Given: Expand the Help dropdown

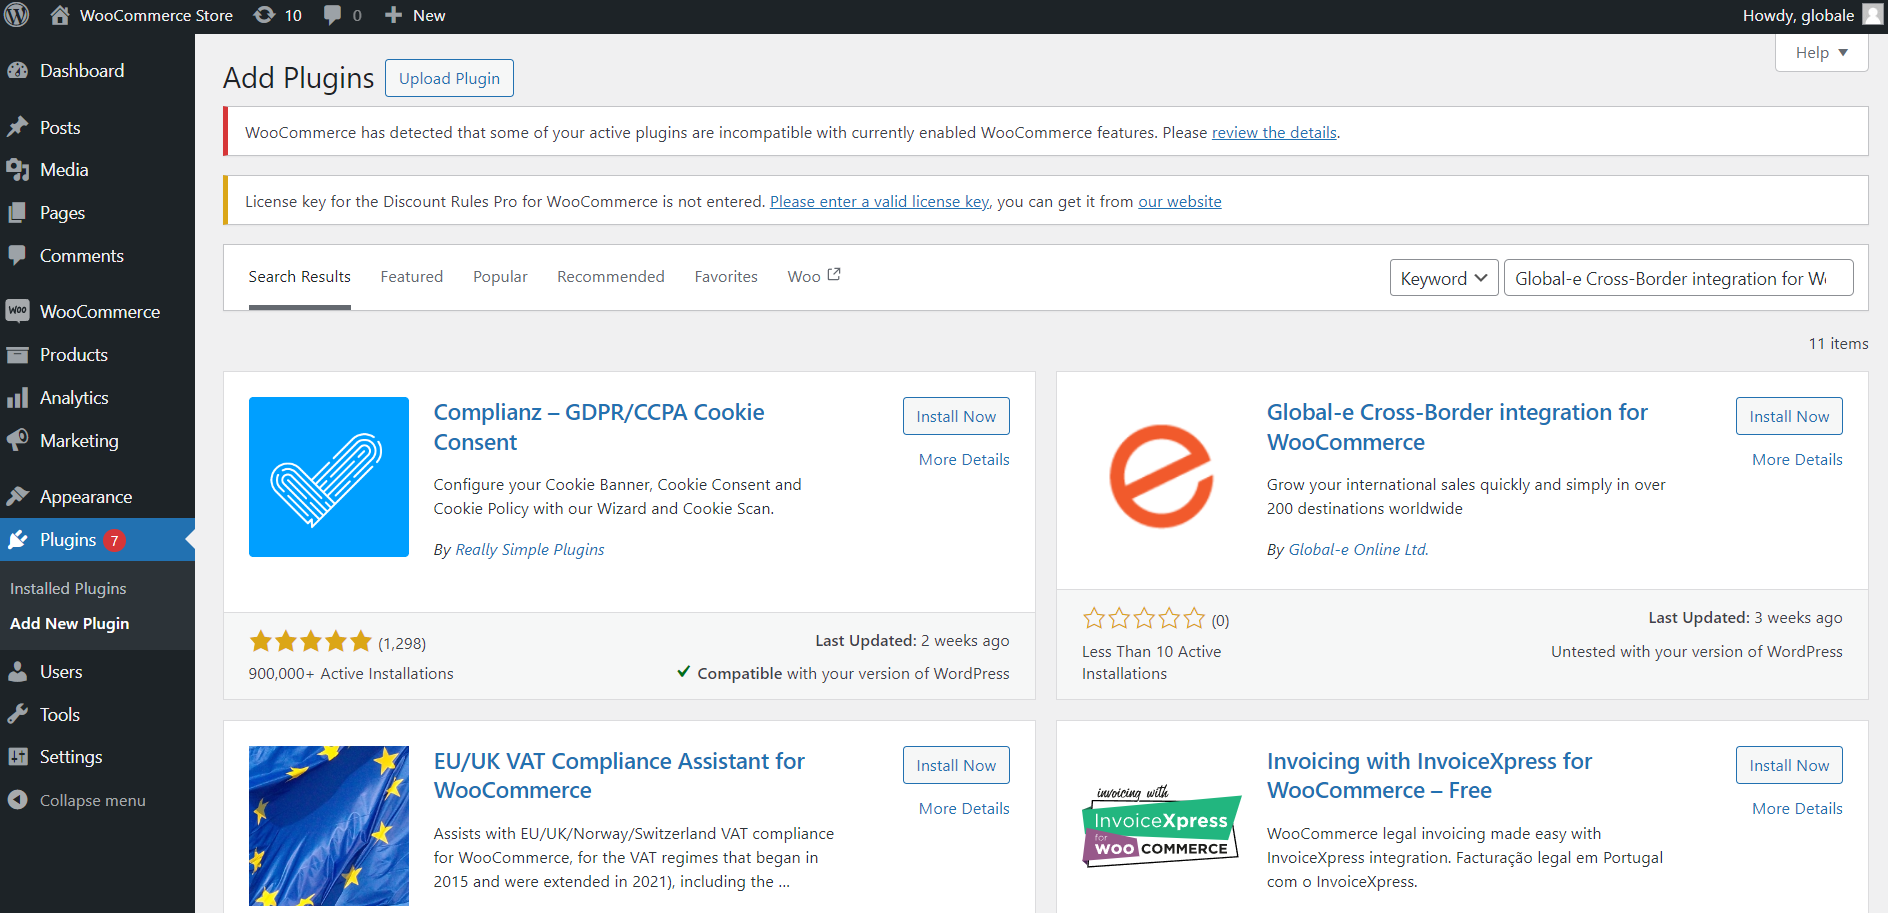Looking at the screenshot, I should [1822, 53].
